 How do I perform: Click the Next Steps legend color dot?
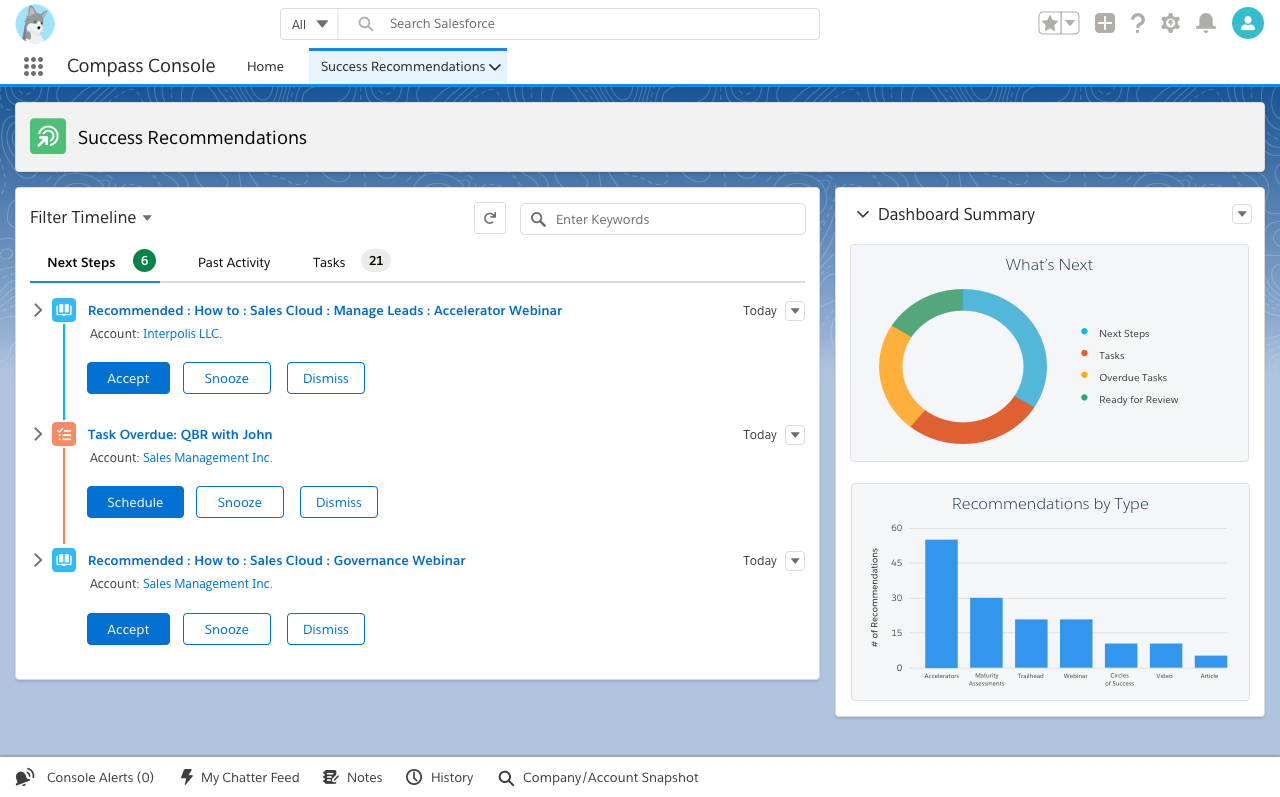[x=1084, y=332]
